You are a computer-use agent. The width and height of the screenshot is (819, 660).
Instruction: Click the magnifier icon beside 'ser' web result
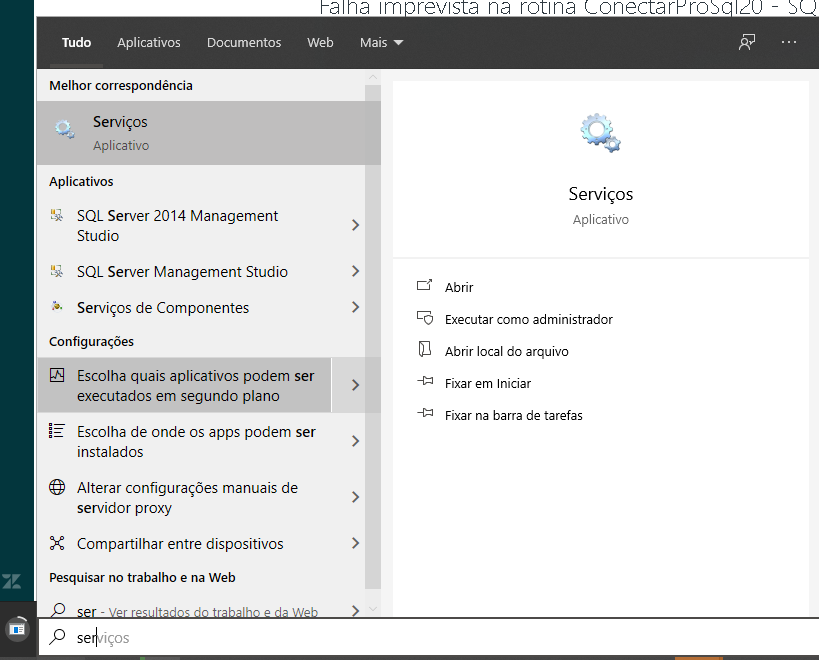(x=58, y=610)
